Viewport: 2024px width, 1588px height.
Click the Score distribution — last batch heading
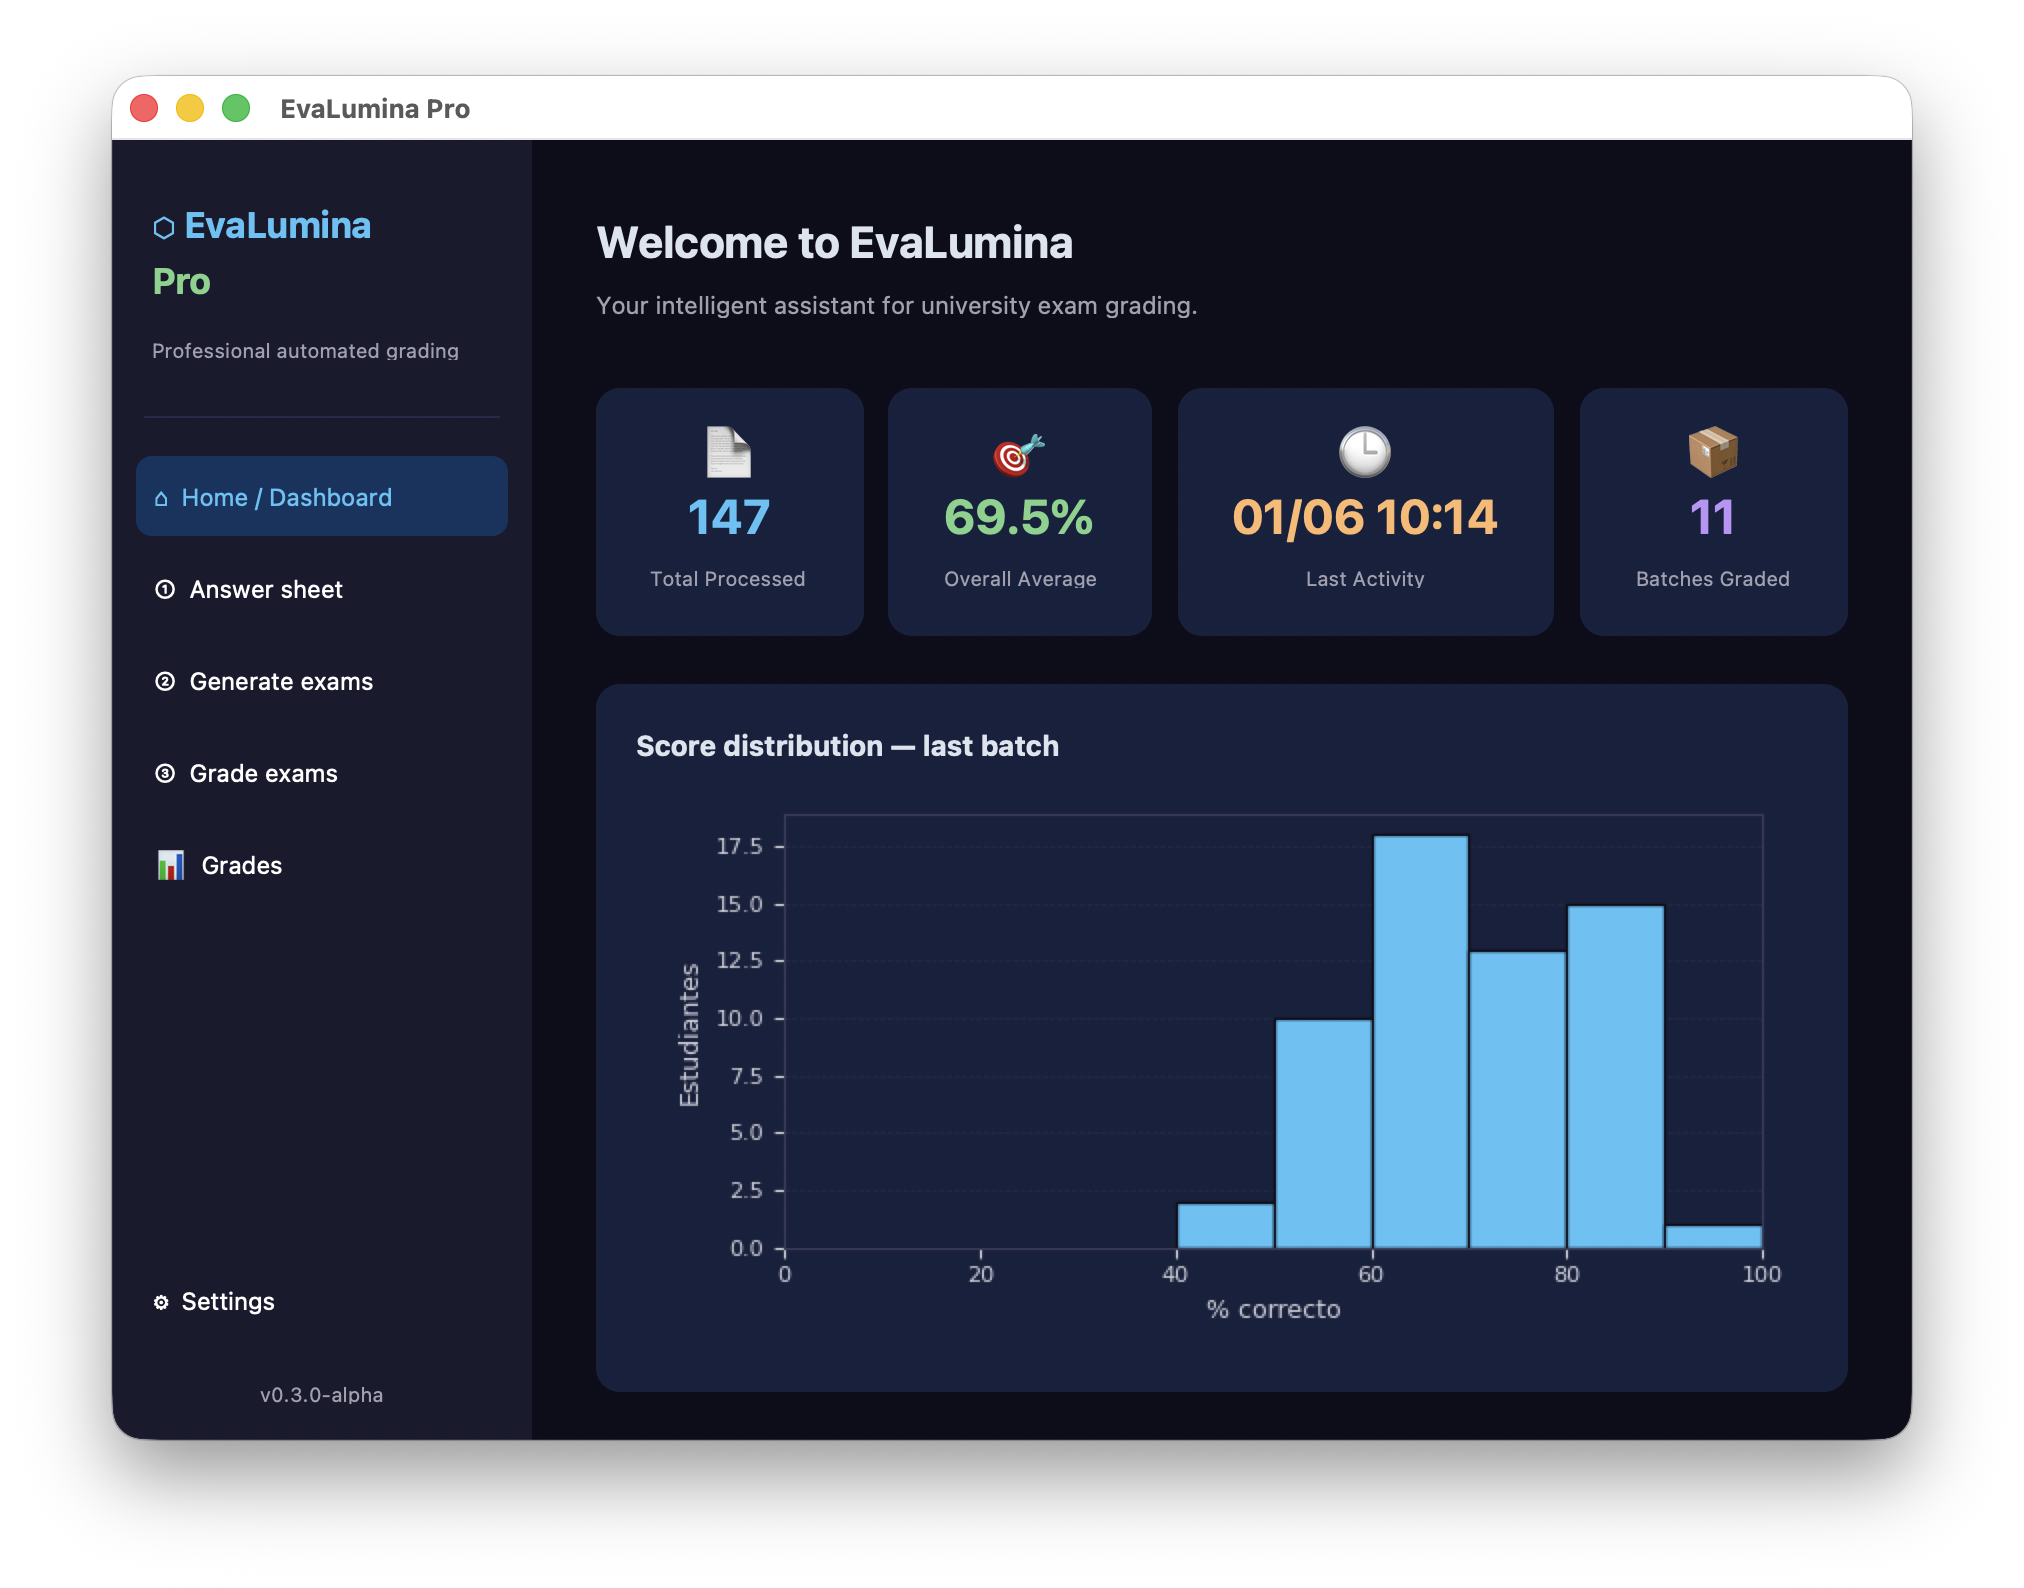pos(847,746)
